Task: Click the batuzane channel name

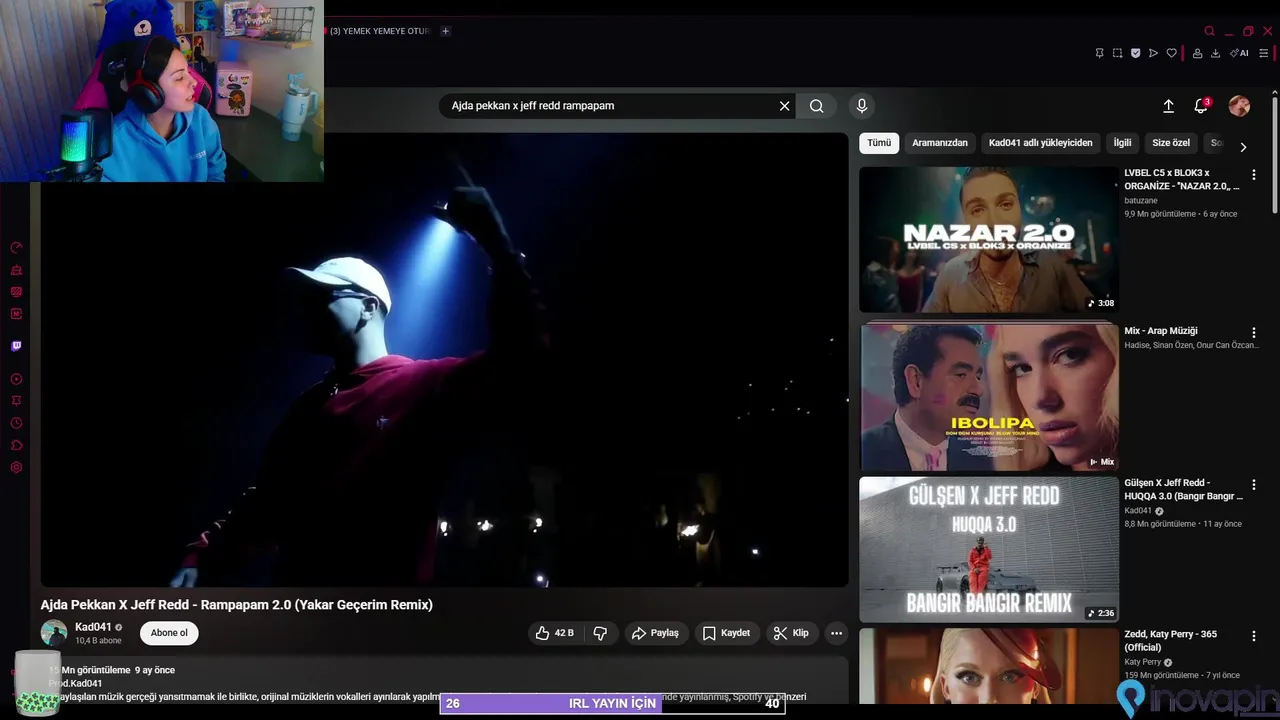Action: tap(1142, 200)
